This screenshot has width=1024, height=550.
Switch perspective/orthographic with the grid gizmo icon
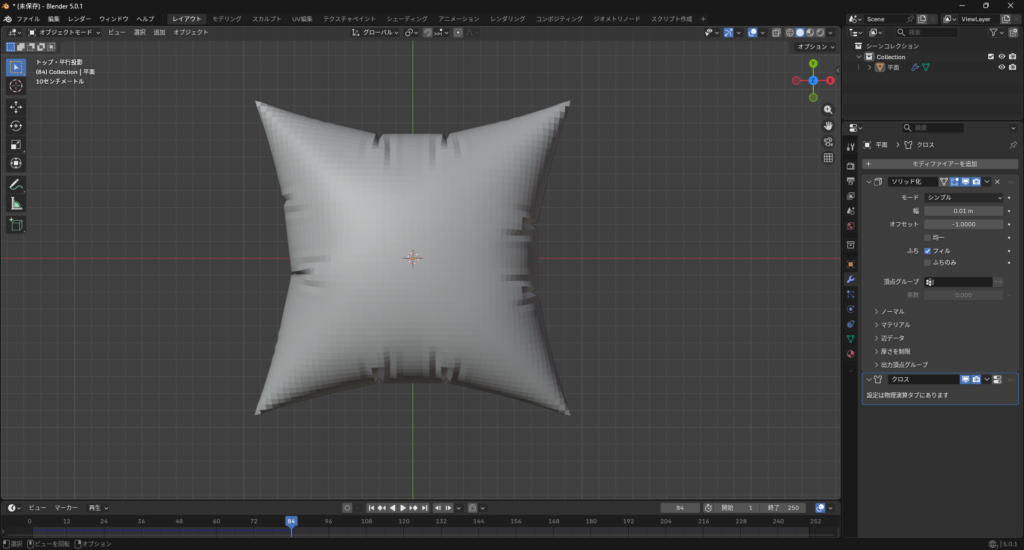[x=828, y=158]
